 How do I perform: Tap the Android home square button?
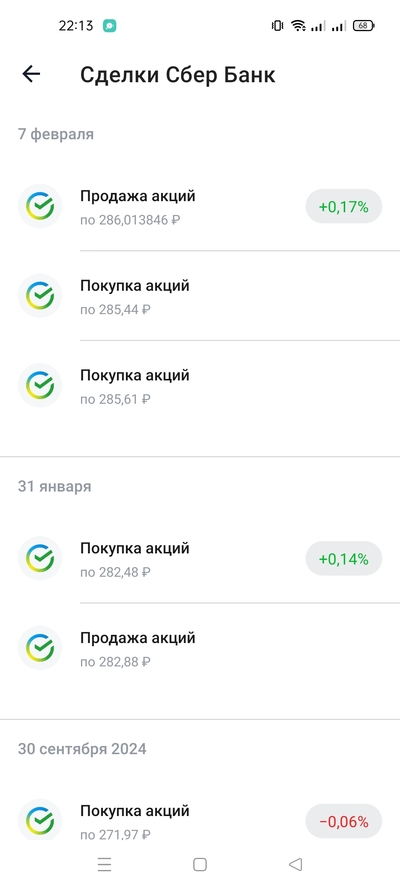[199, 864]
